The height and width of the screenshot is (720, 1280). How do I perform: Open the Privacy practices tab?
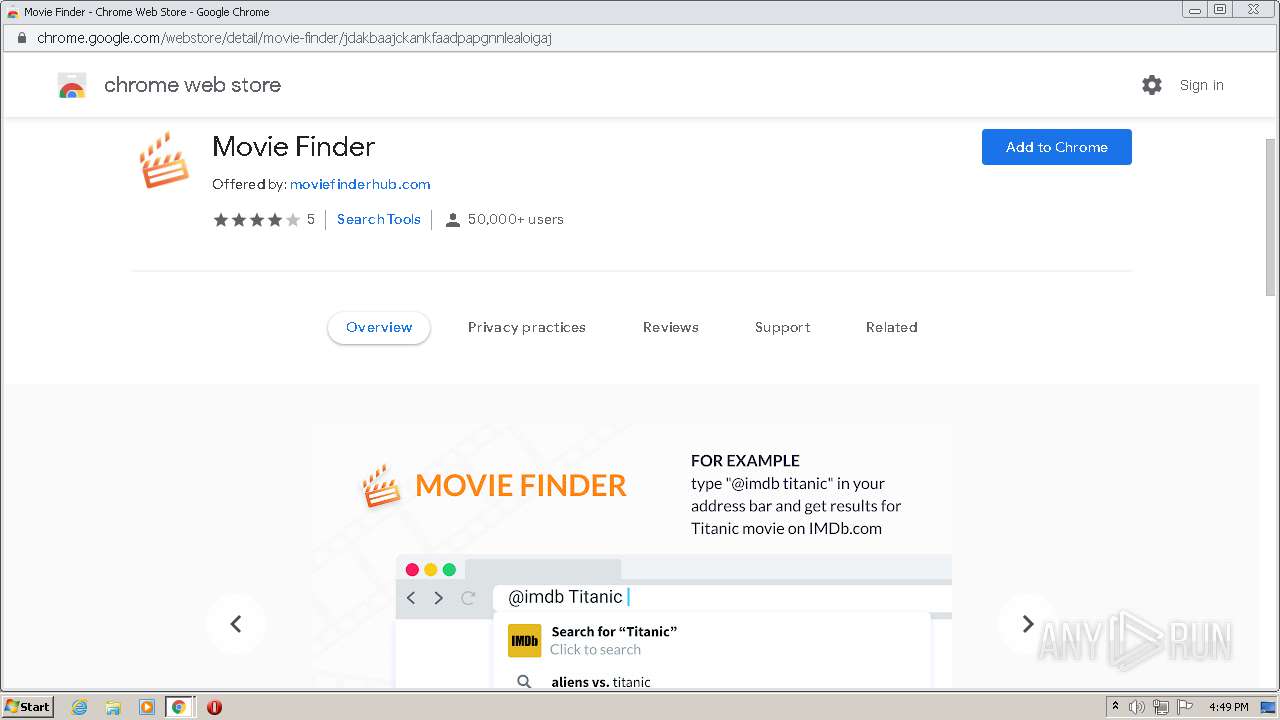coord(527,327)
